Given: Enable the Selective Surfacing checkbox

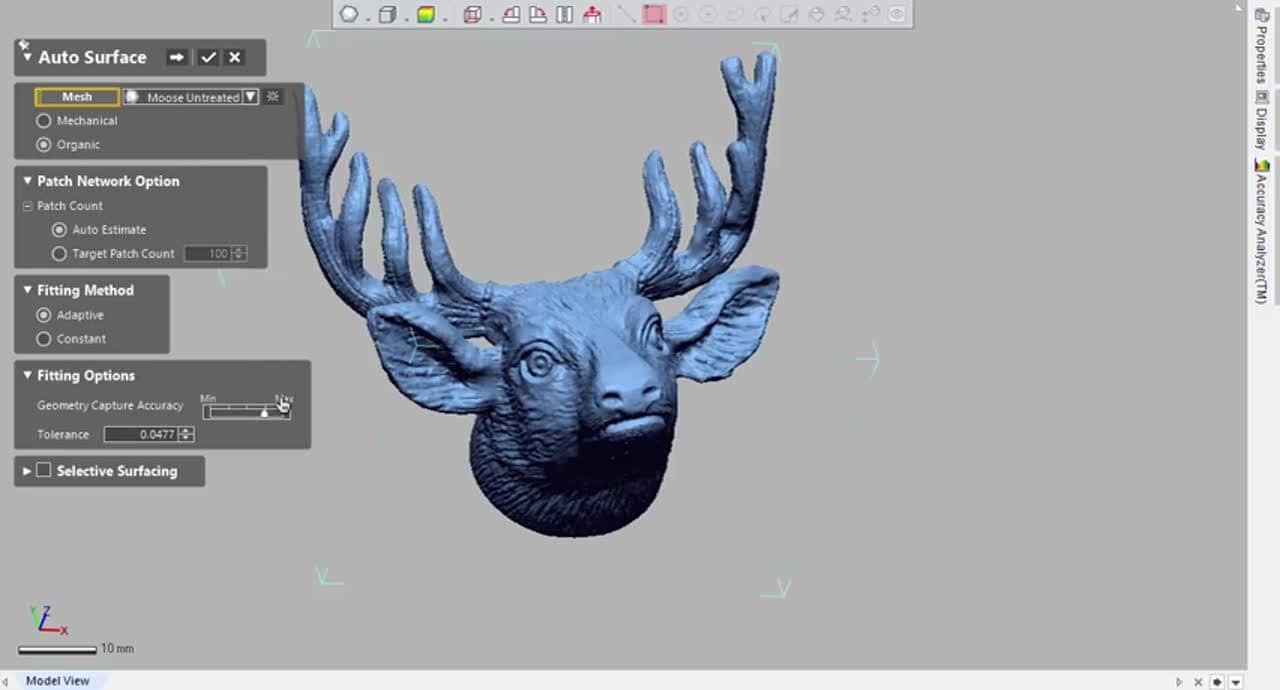Looking at the screenshot, I should 44,471.
